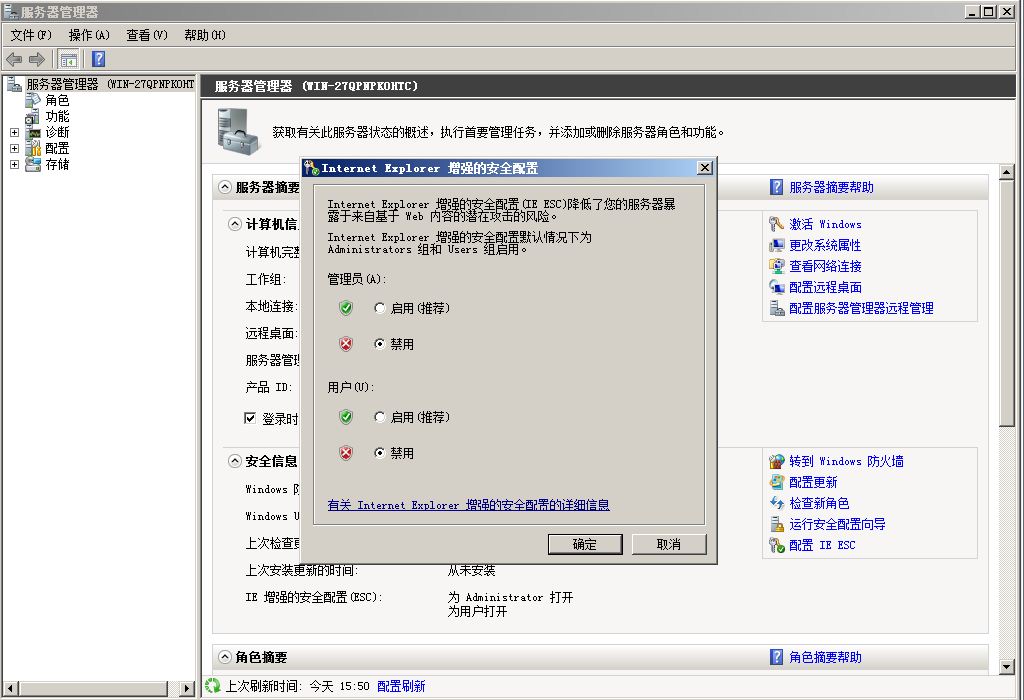The width and height of the screenshot is (1024, 700).
Task: Click the 配置服务器管理器远程管理 icon
Action: 776,308
